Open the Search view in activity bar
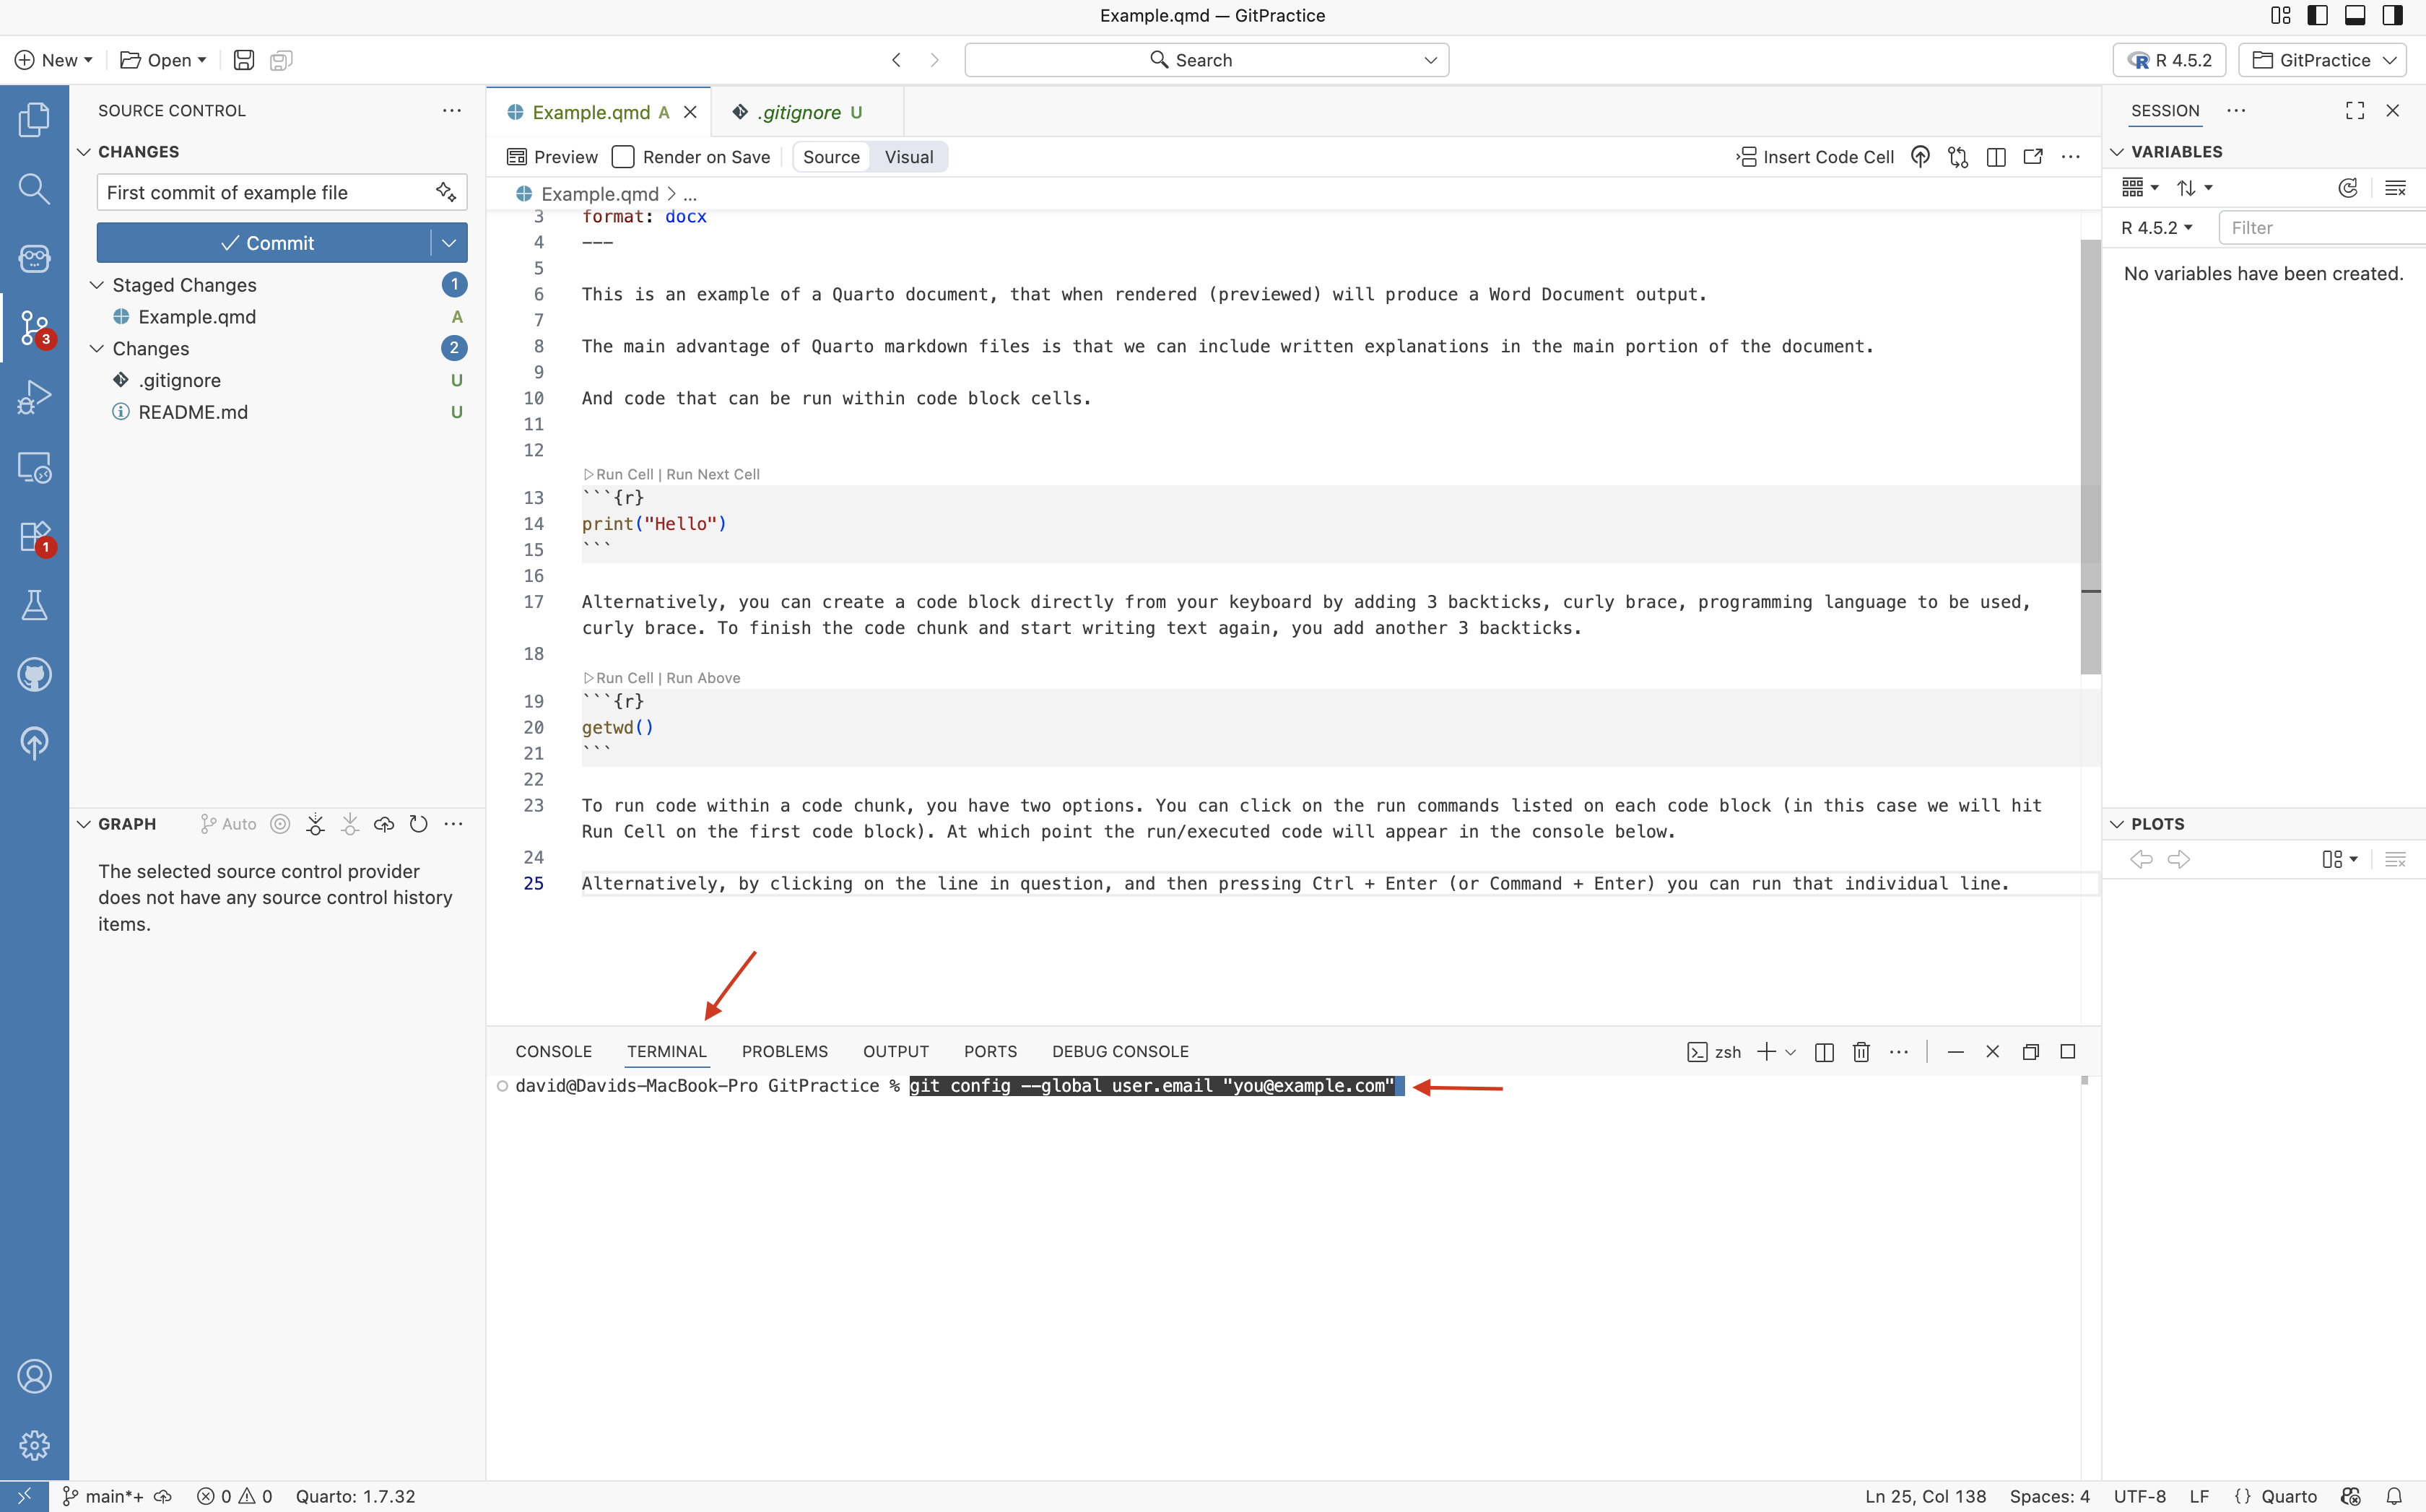Image resolution: width=2426 pixels, height=1512 pixels. click(34, 189)
